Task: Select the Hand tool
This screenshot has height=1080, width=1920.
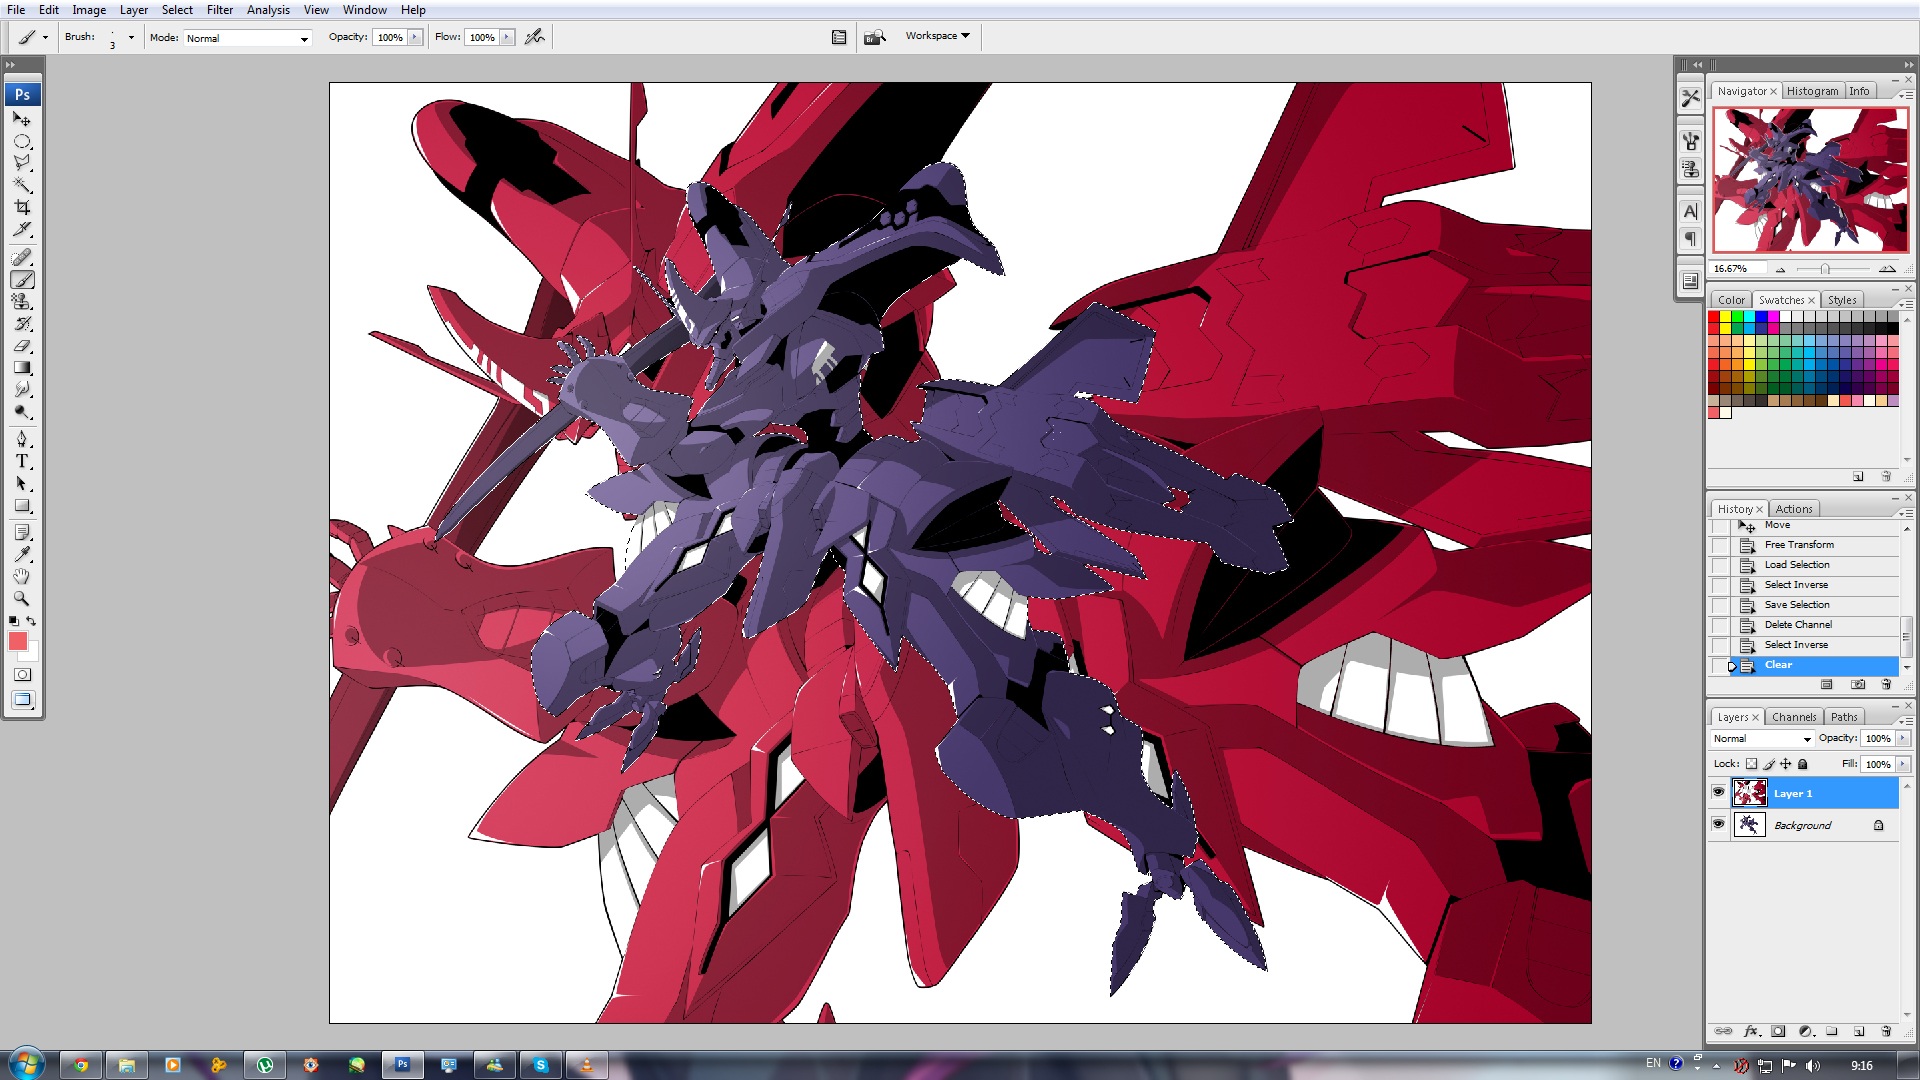Action: pyautogui.click(x=22, y=577)
